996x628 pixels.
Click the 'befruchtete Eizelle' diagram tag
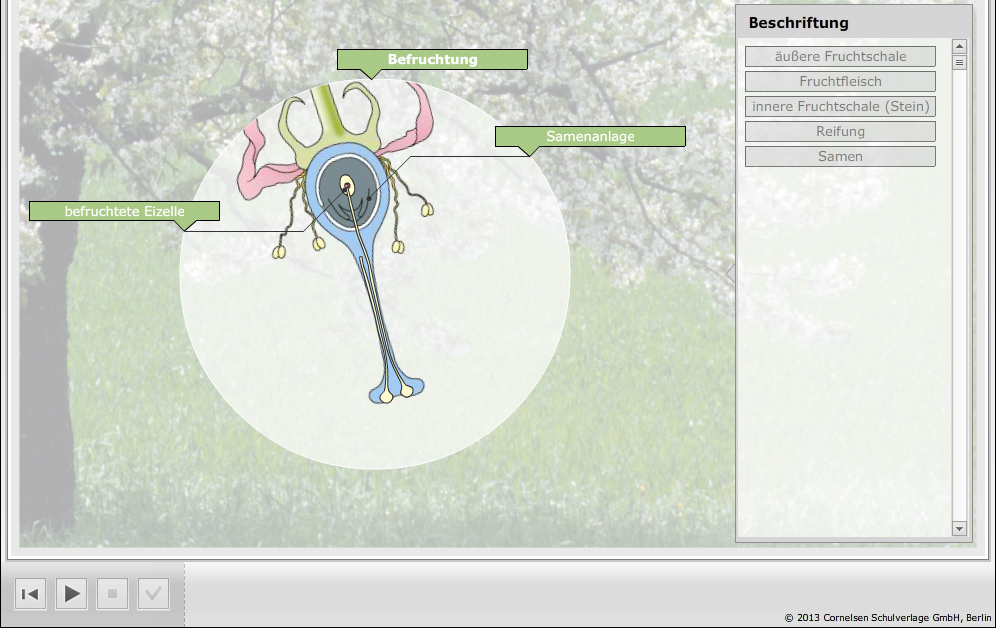(x=124, y=211)
